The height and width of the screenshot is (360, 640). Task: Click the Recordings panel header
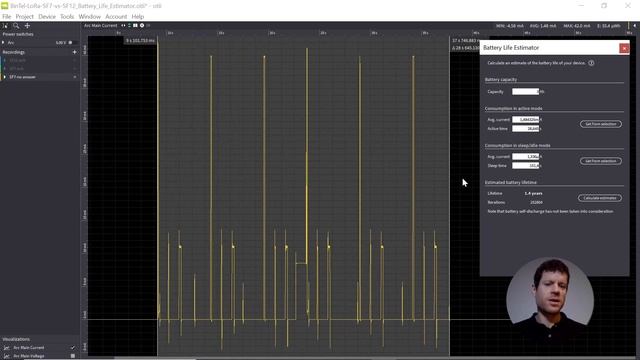click(x=13, y=52)
